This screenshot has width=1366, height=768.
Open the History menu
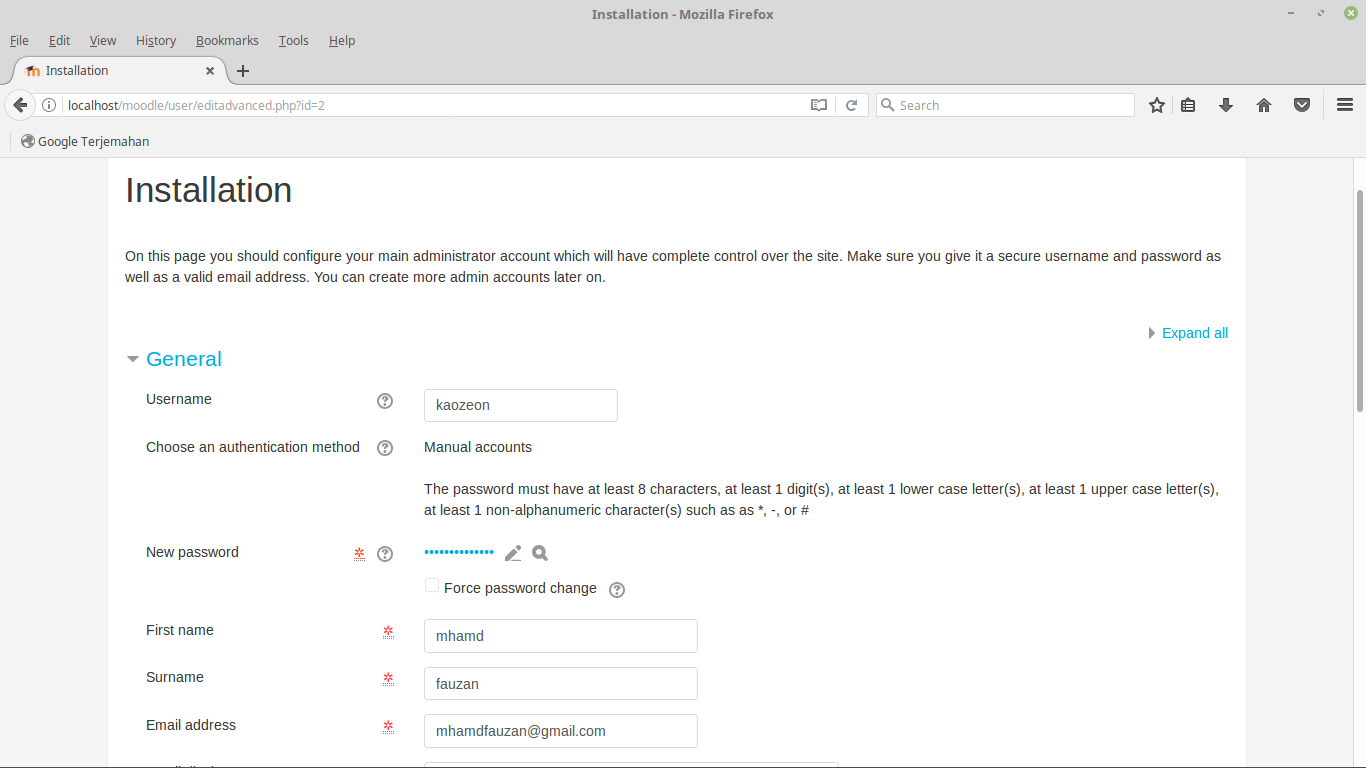click(x=156, y=41)
